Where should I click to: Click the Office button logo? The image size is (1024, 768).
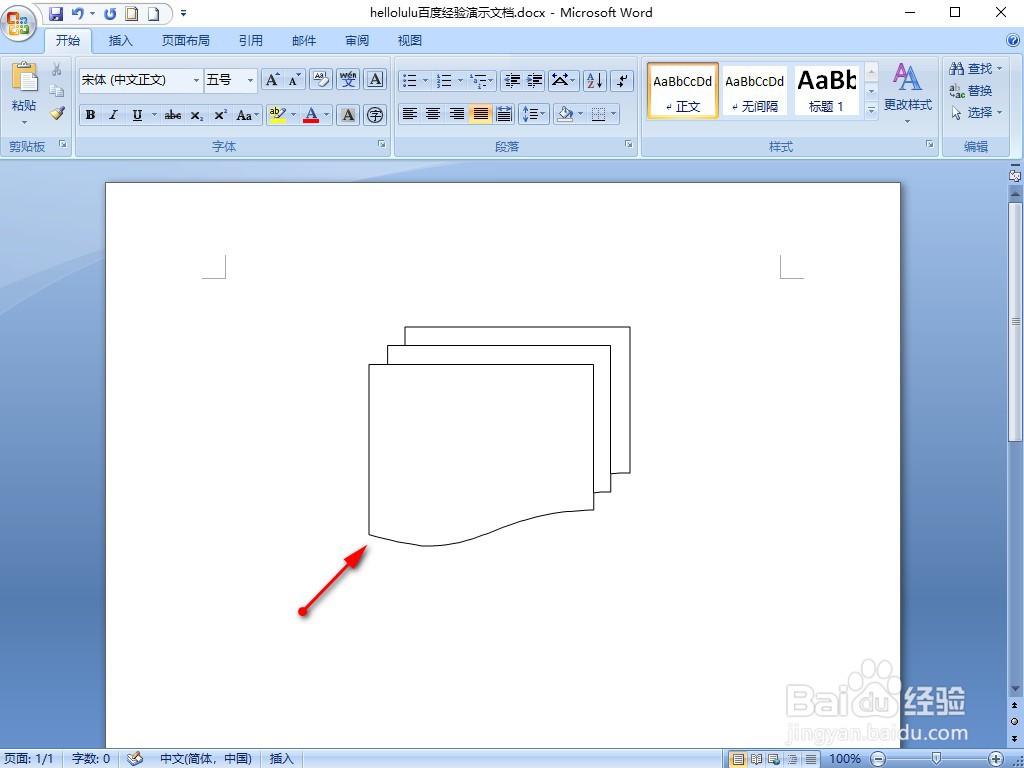pyautogui.click(x=18, y=22)
